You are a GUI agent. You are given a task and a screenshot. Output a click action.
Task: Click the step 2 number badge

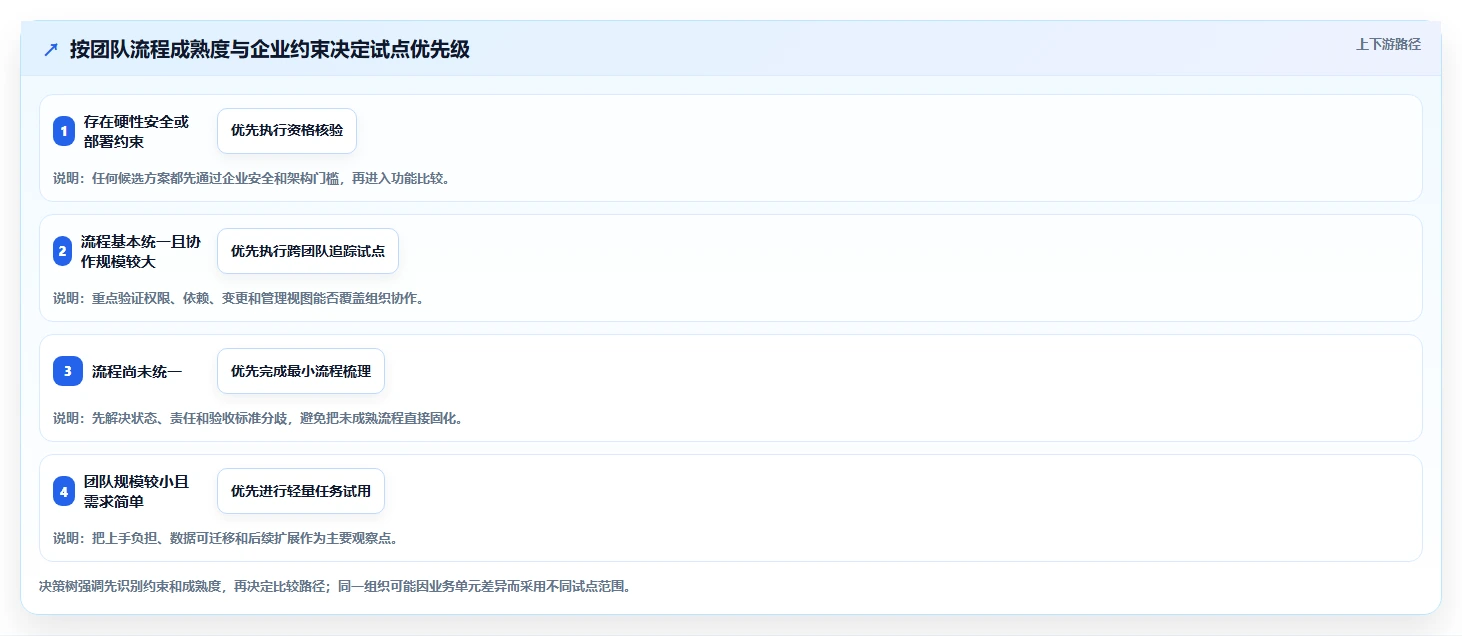click(63, 251)
